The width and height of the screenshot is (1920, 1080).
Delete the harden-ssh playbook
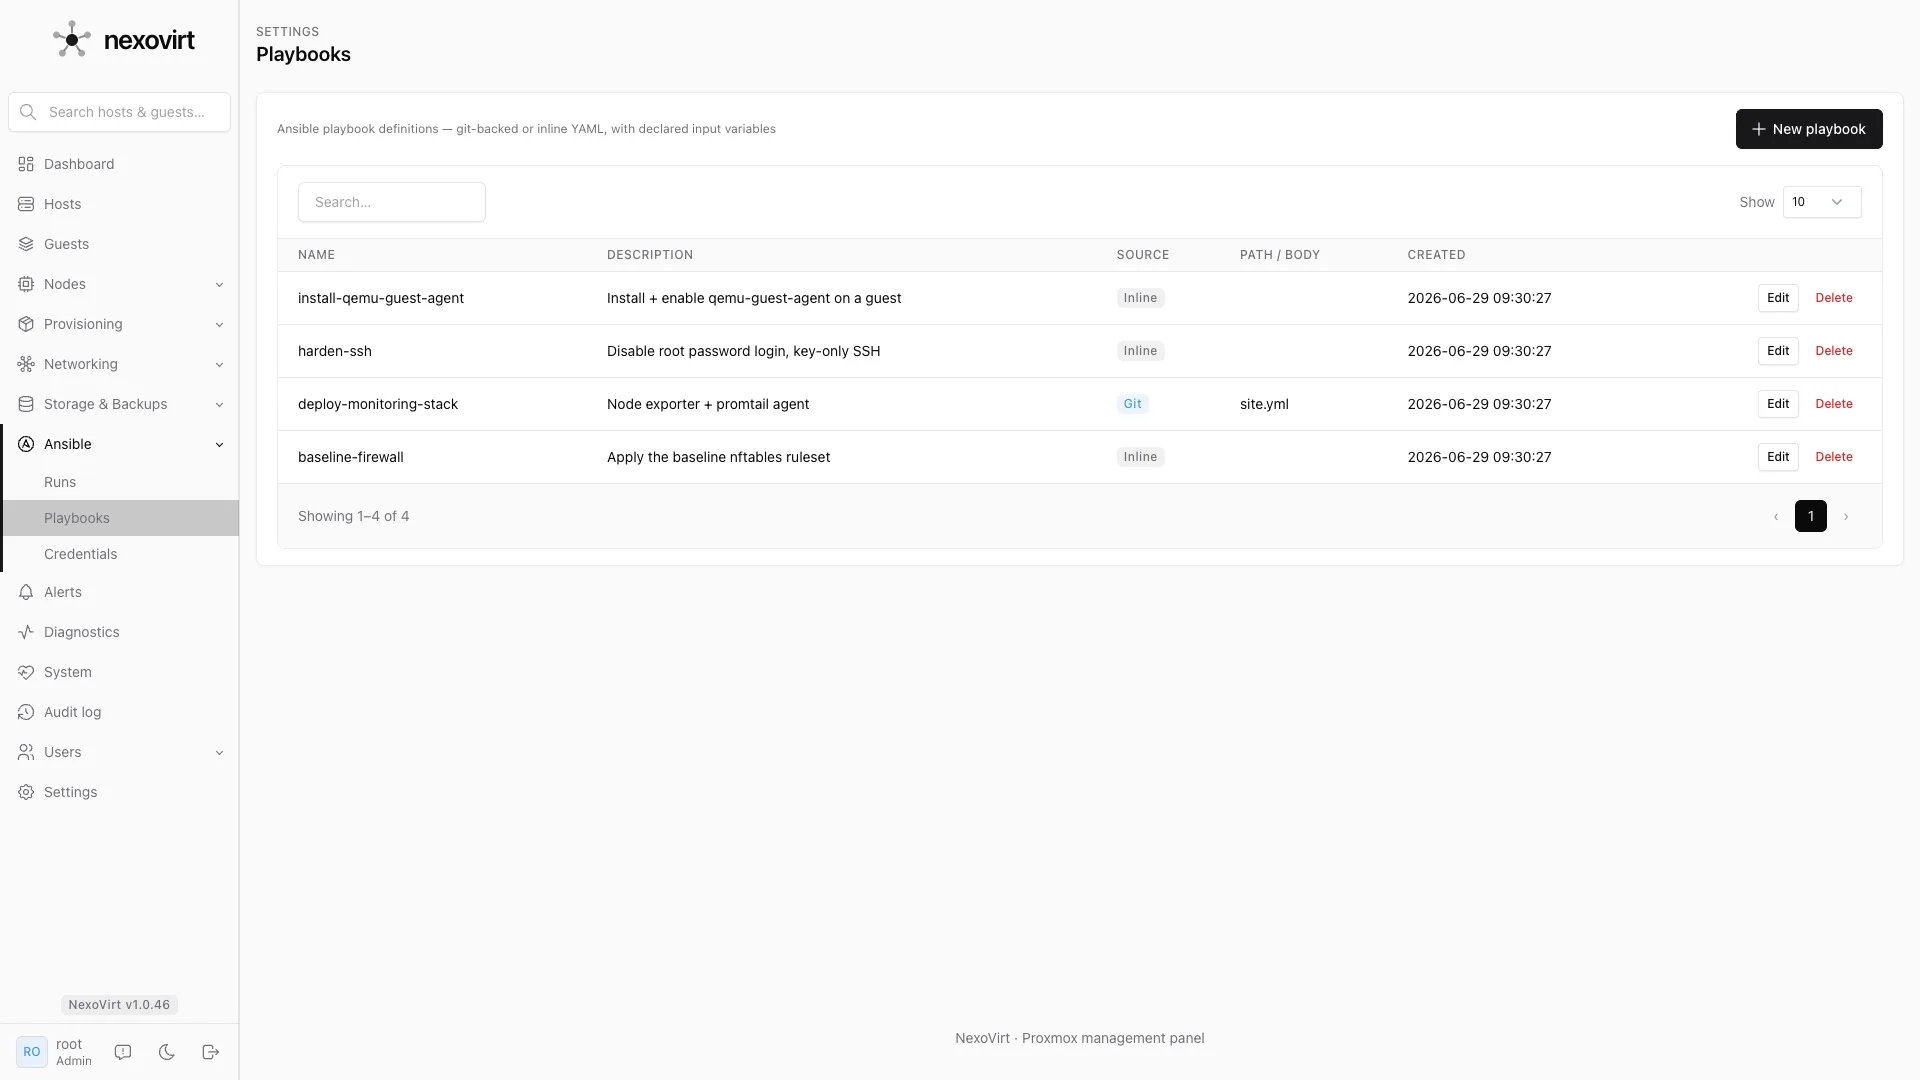(1834, 351)
